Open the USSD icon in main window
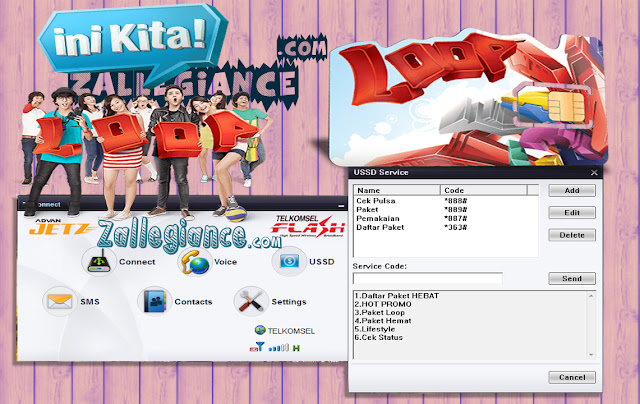This screenshot has width=640, height=404. pyautogui.click(x=289, y=261)
